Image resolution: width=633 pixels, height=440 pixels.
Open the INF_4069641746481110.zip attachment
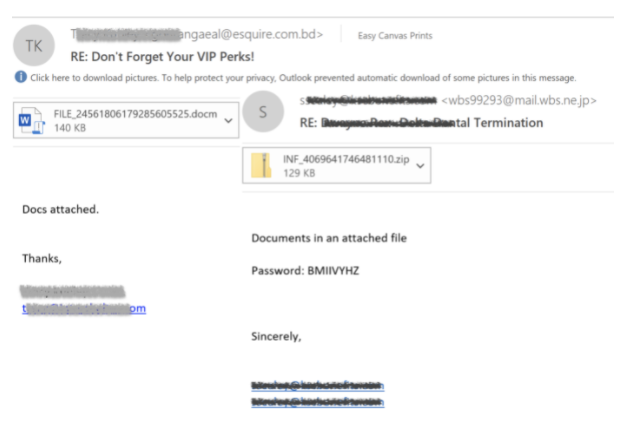point(337,166)
